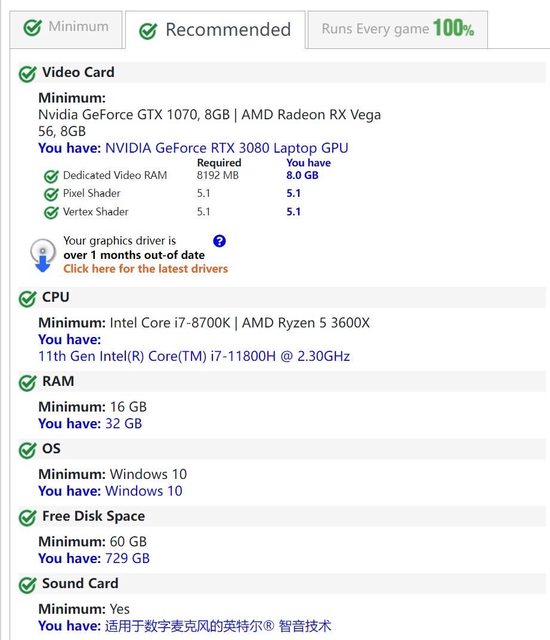The image size is (550, 640).
Task: Click the Video Card section header
Action: pos(282,73)
